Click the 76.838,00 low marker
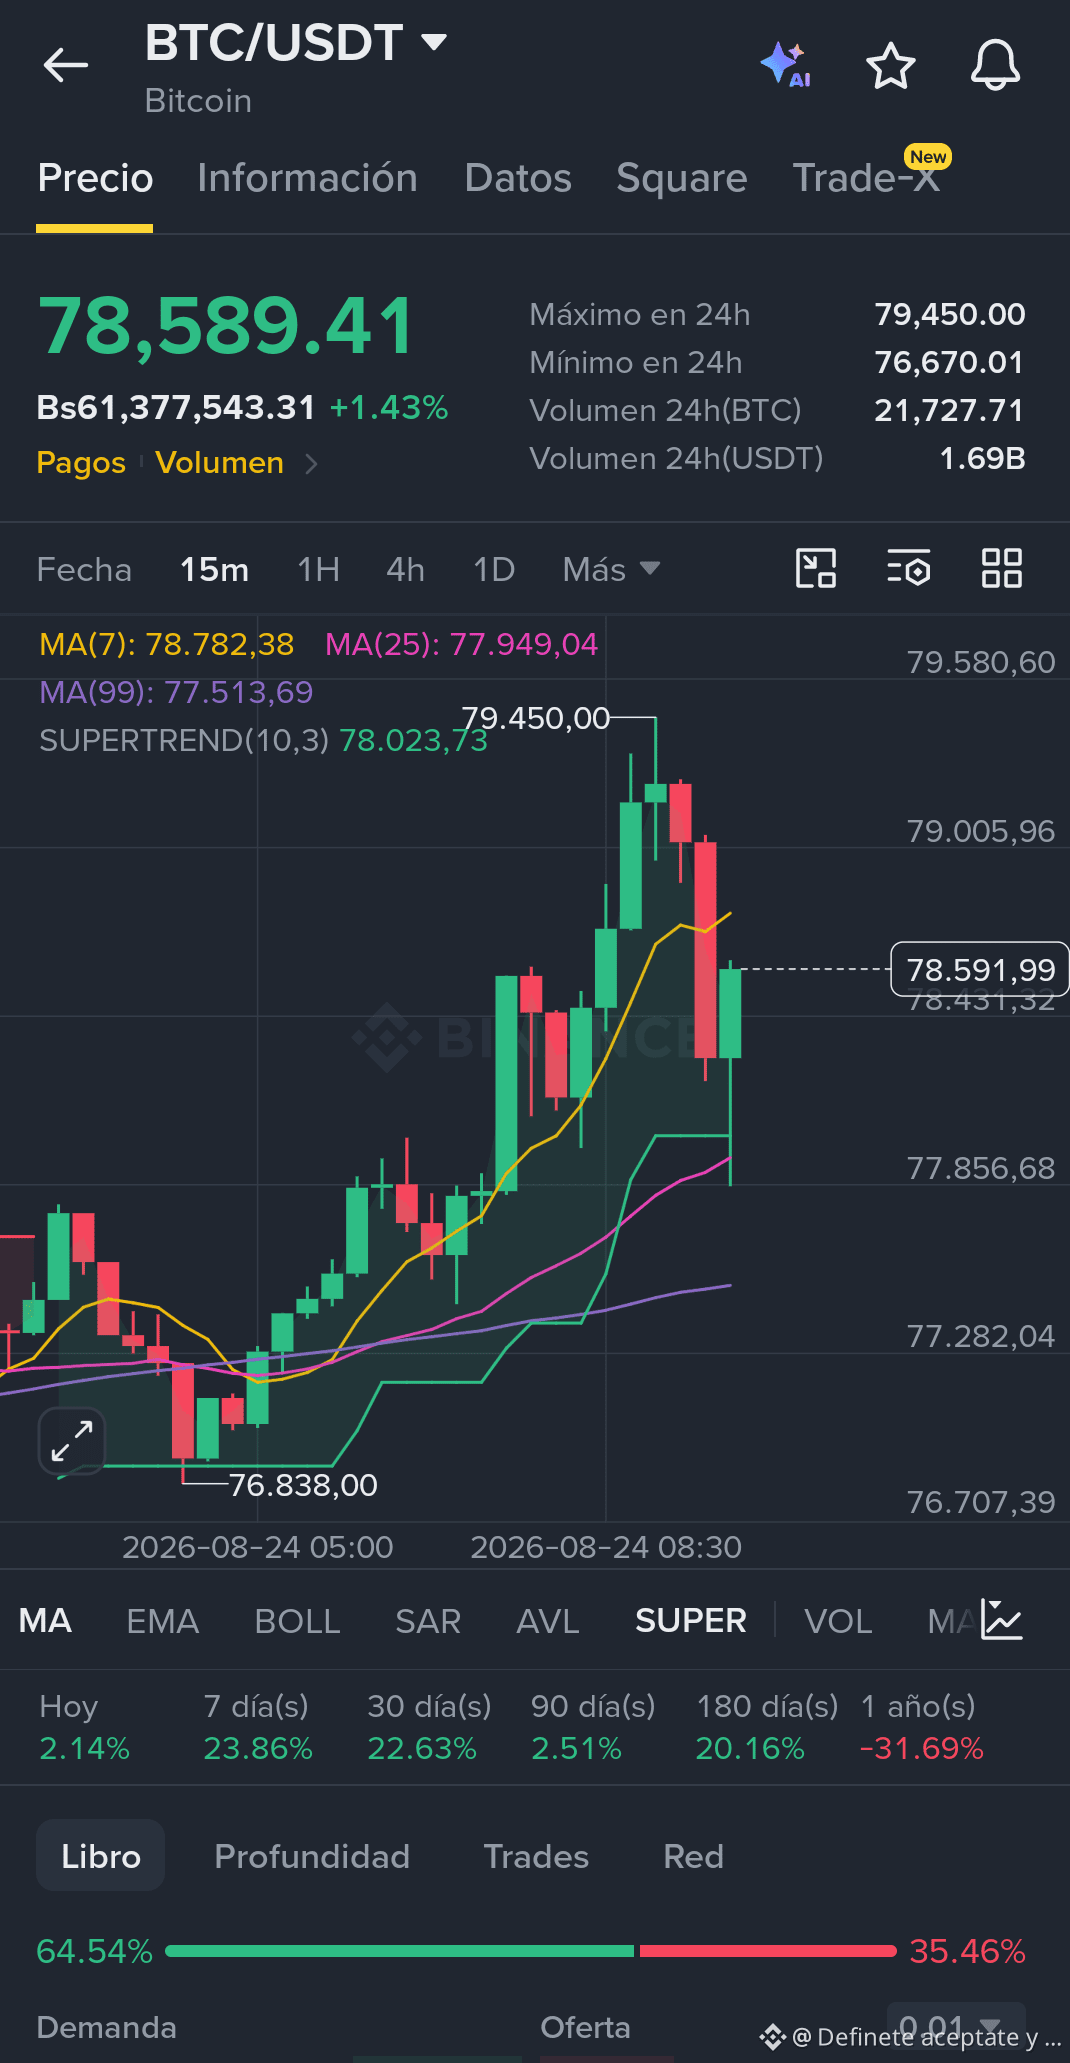Viewport: 1070px width, 2063px height. (303, 1485)
